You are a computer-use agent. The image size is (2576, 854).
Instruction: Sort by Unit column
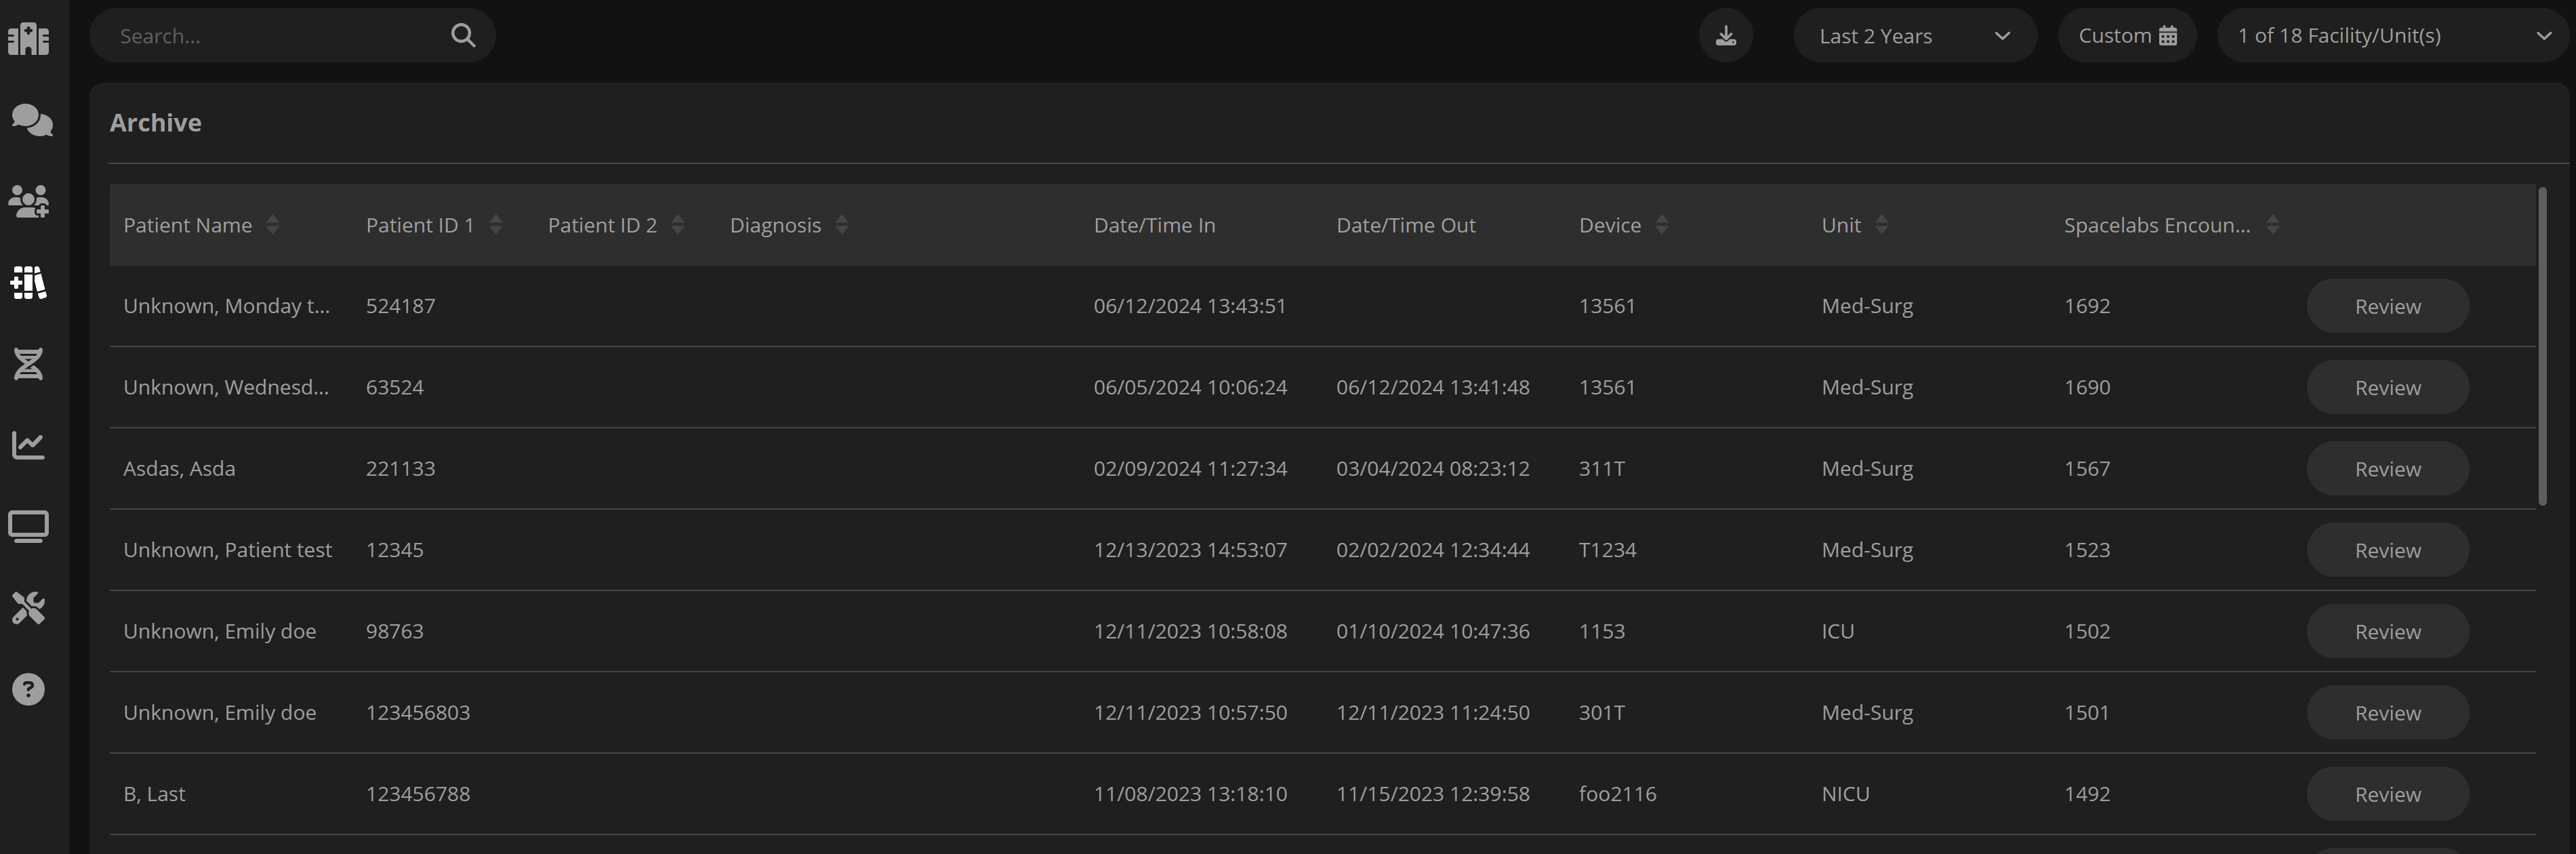[1882, 225]
